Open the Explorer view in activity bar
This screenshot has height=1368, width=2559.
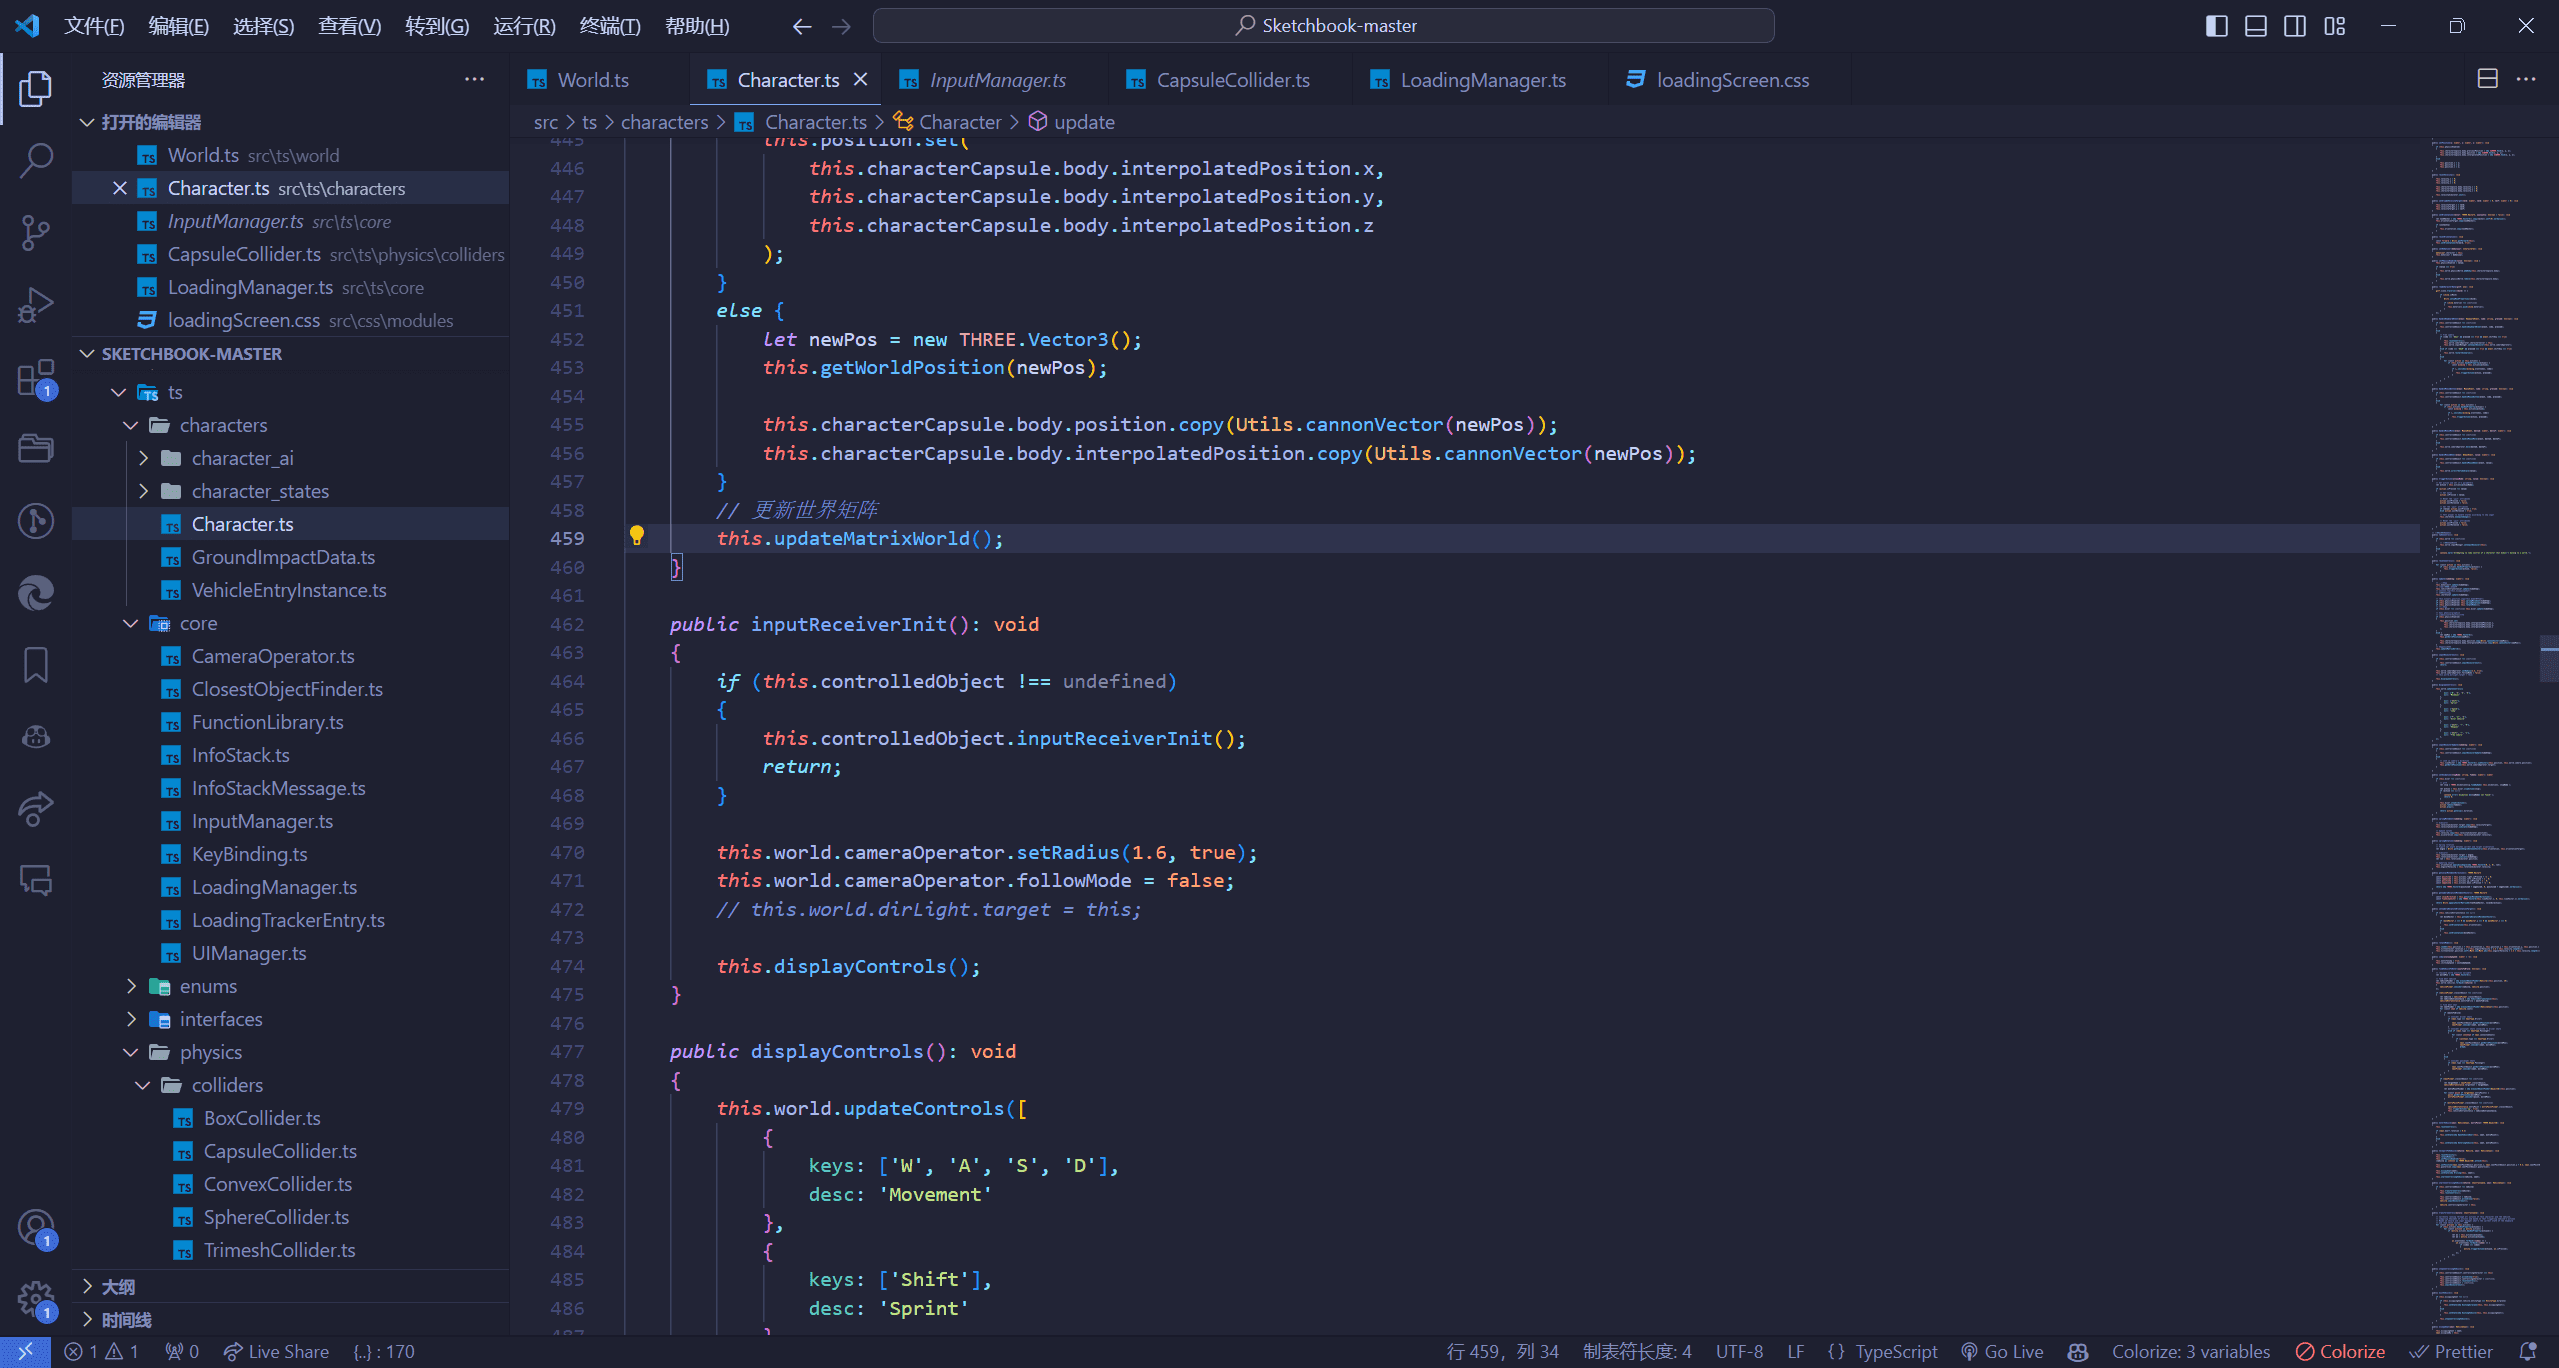(36, 88)
